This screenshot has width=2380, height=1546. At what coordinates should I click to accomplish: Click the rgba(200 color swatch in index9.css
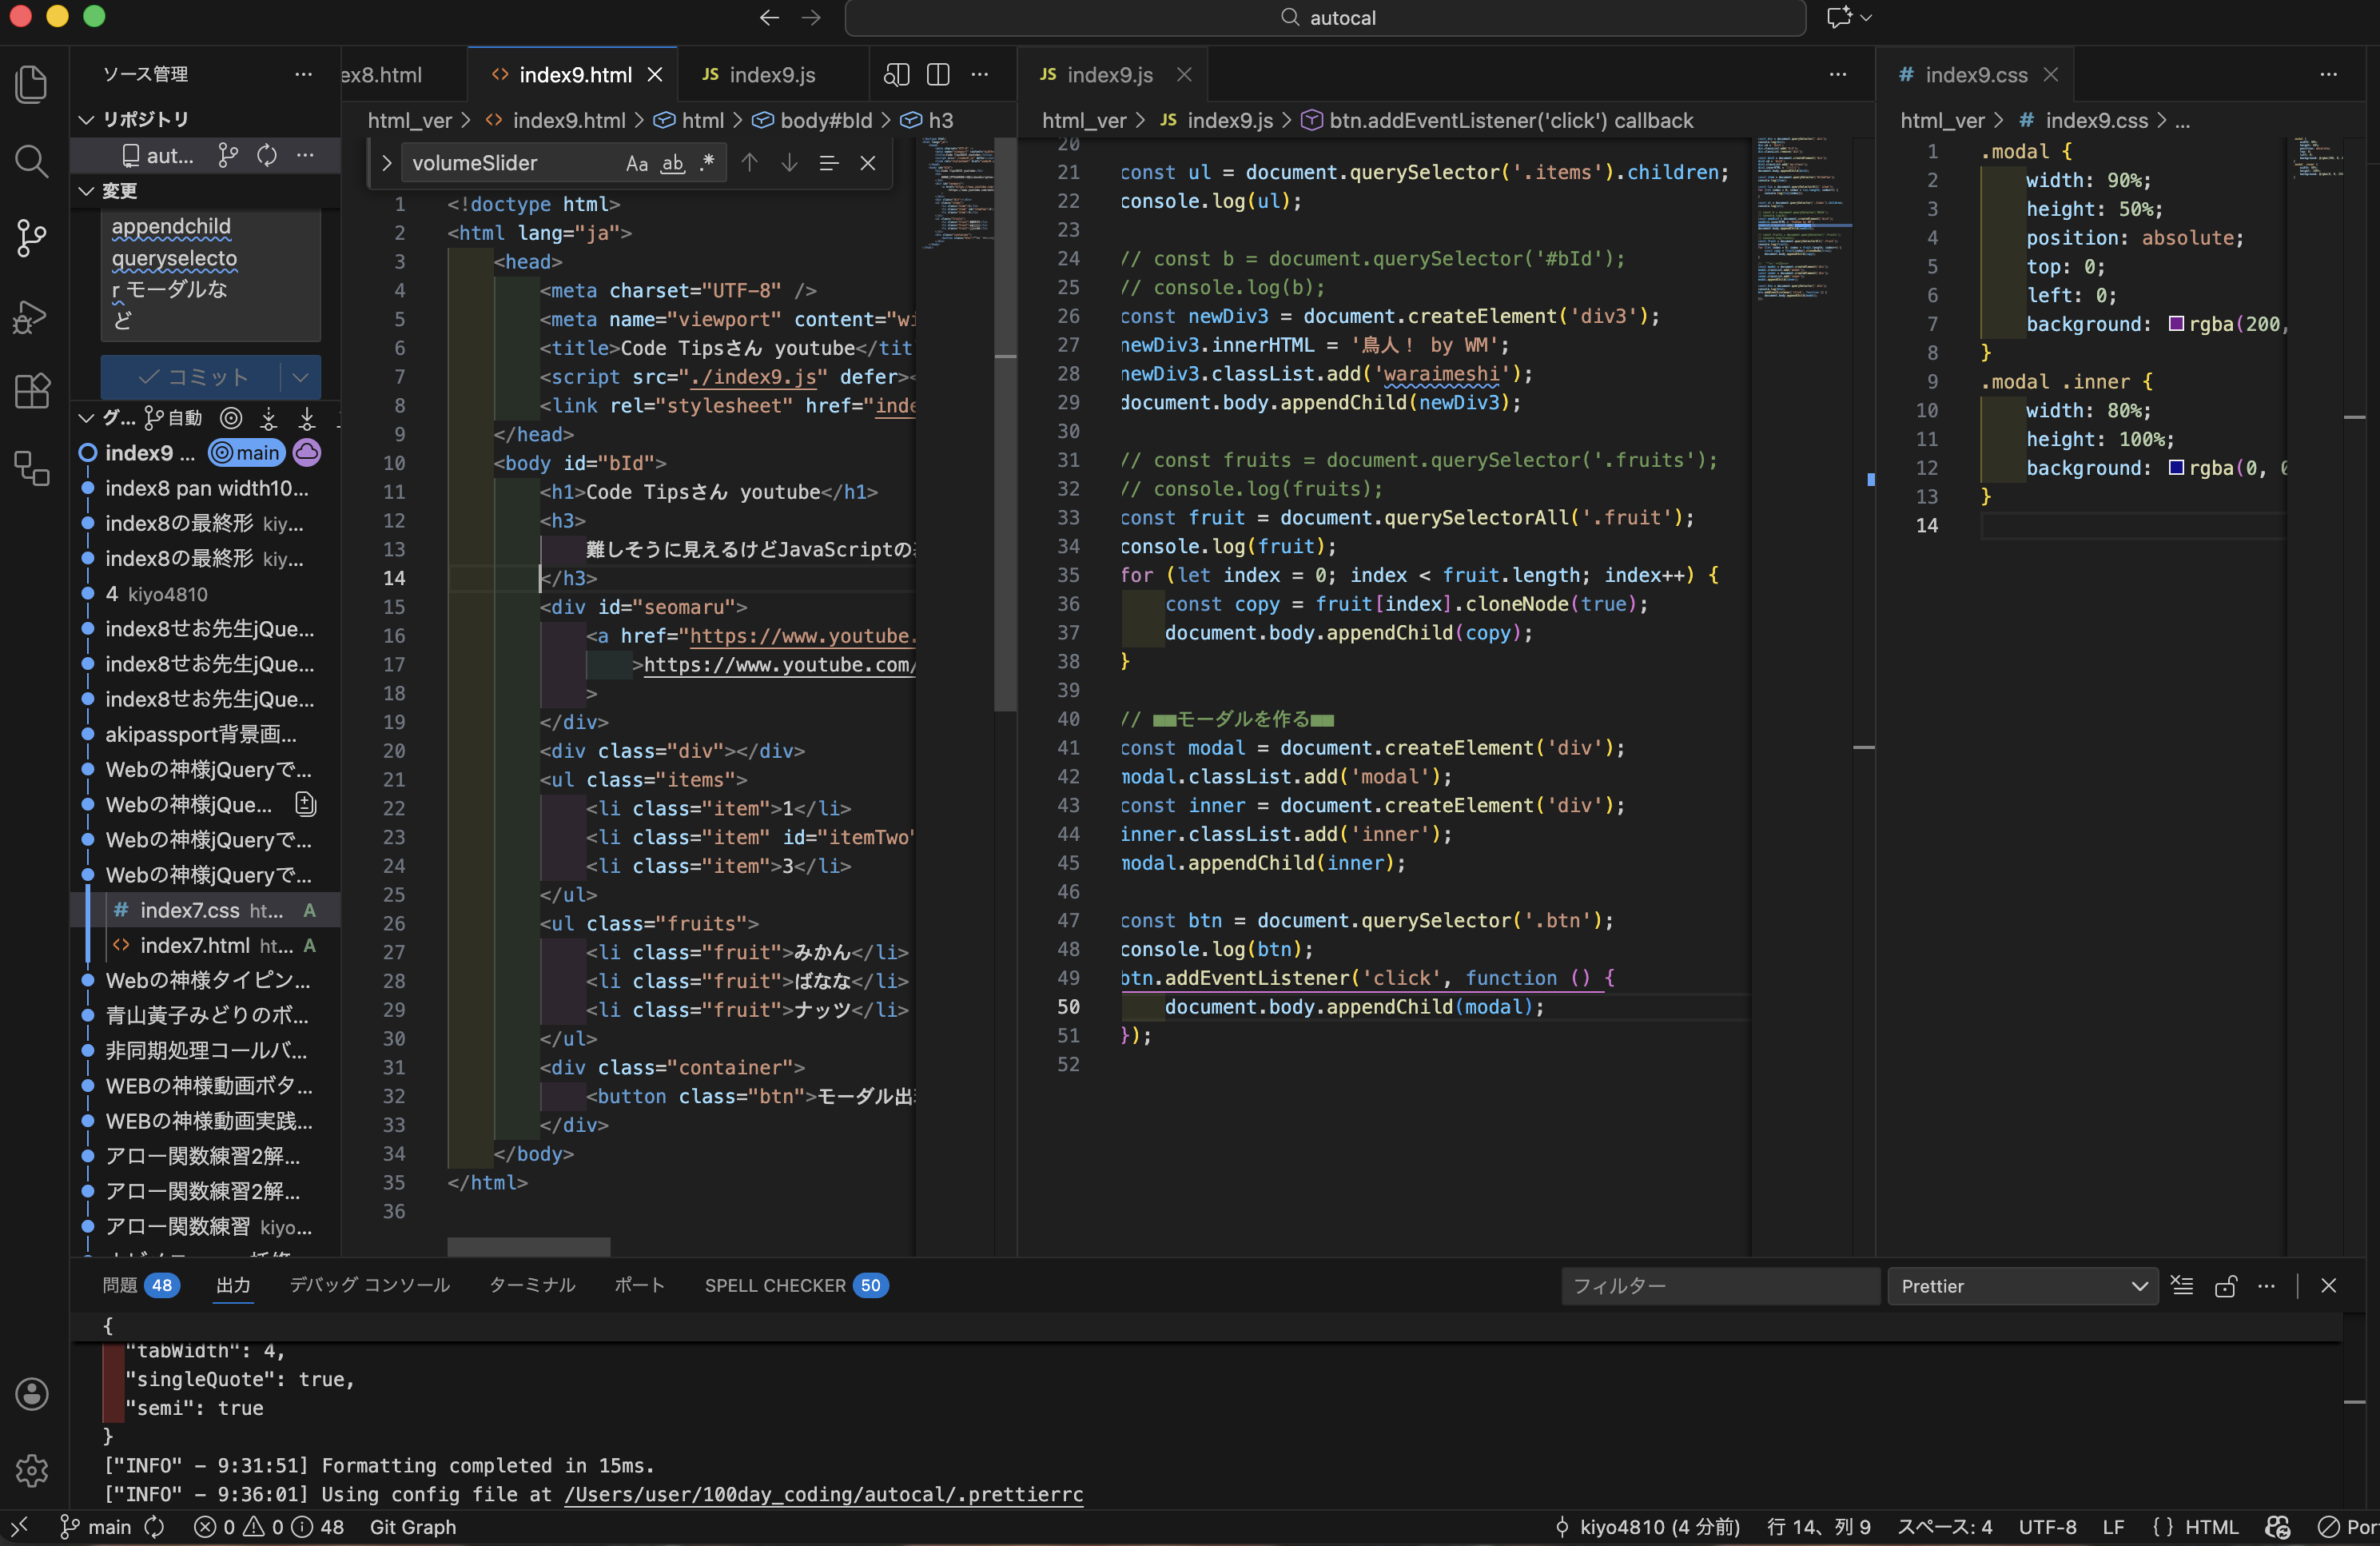point(2175,324)
